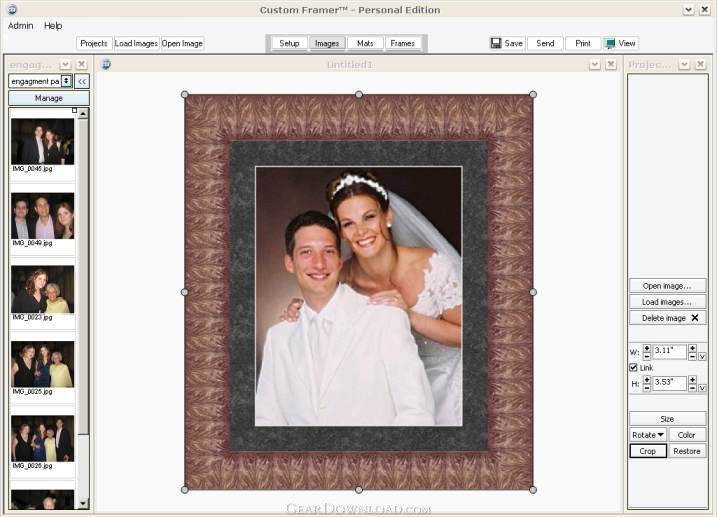Screen dimensions: 717x517
Task: Click the Send button
Action: coord(545,43)
